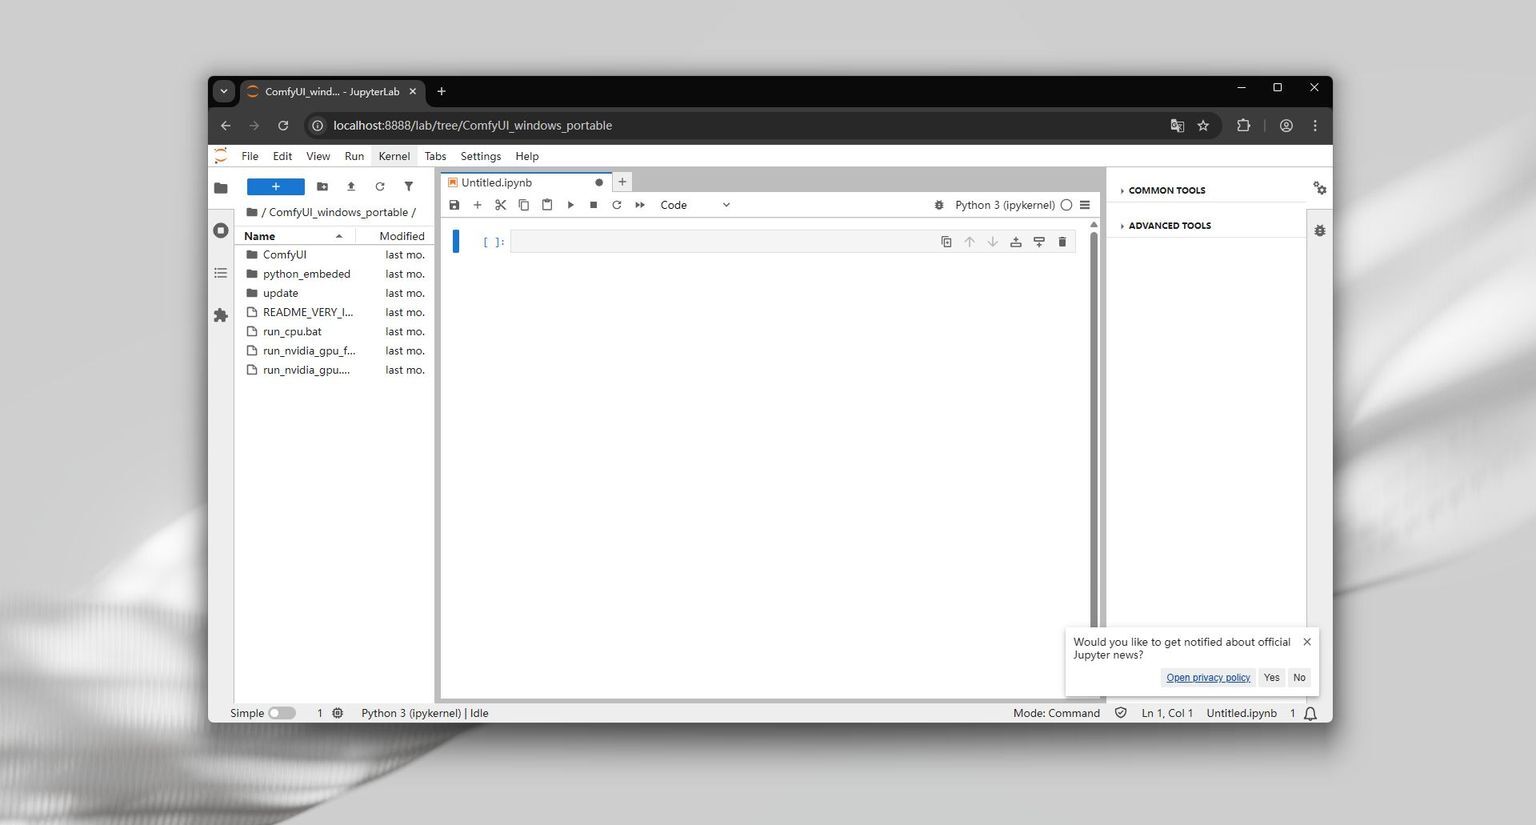Select the update folder

click(x=335, y=293)
